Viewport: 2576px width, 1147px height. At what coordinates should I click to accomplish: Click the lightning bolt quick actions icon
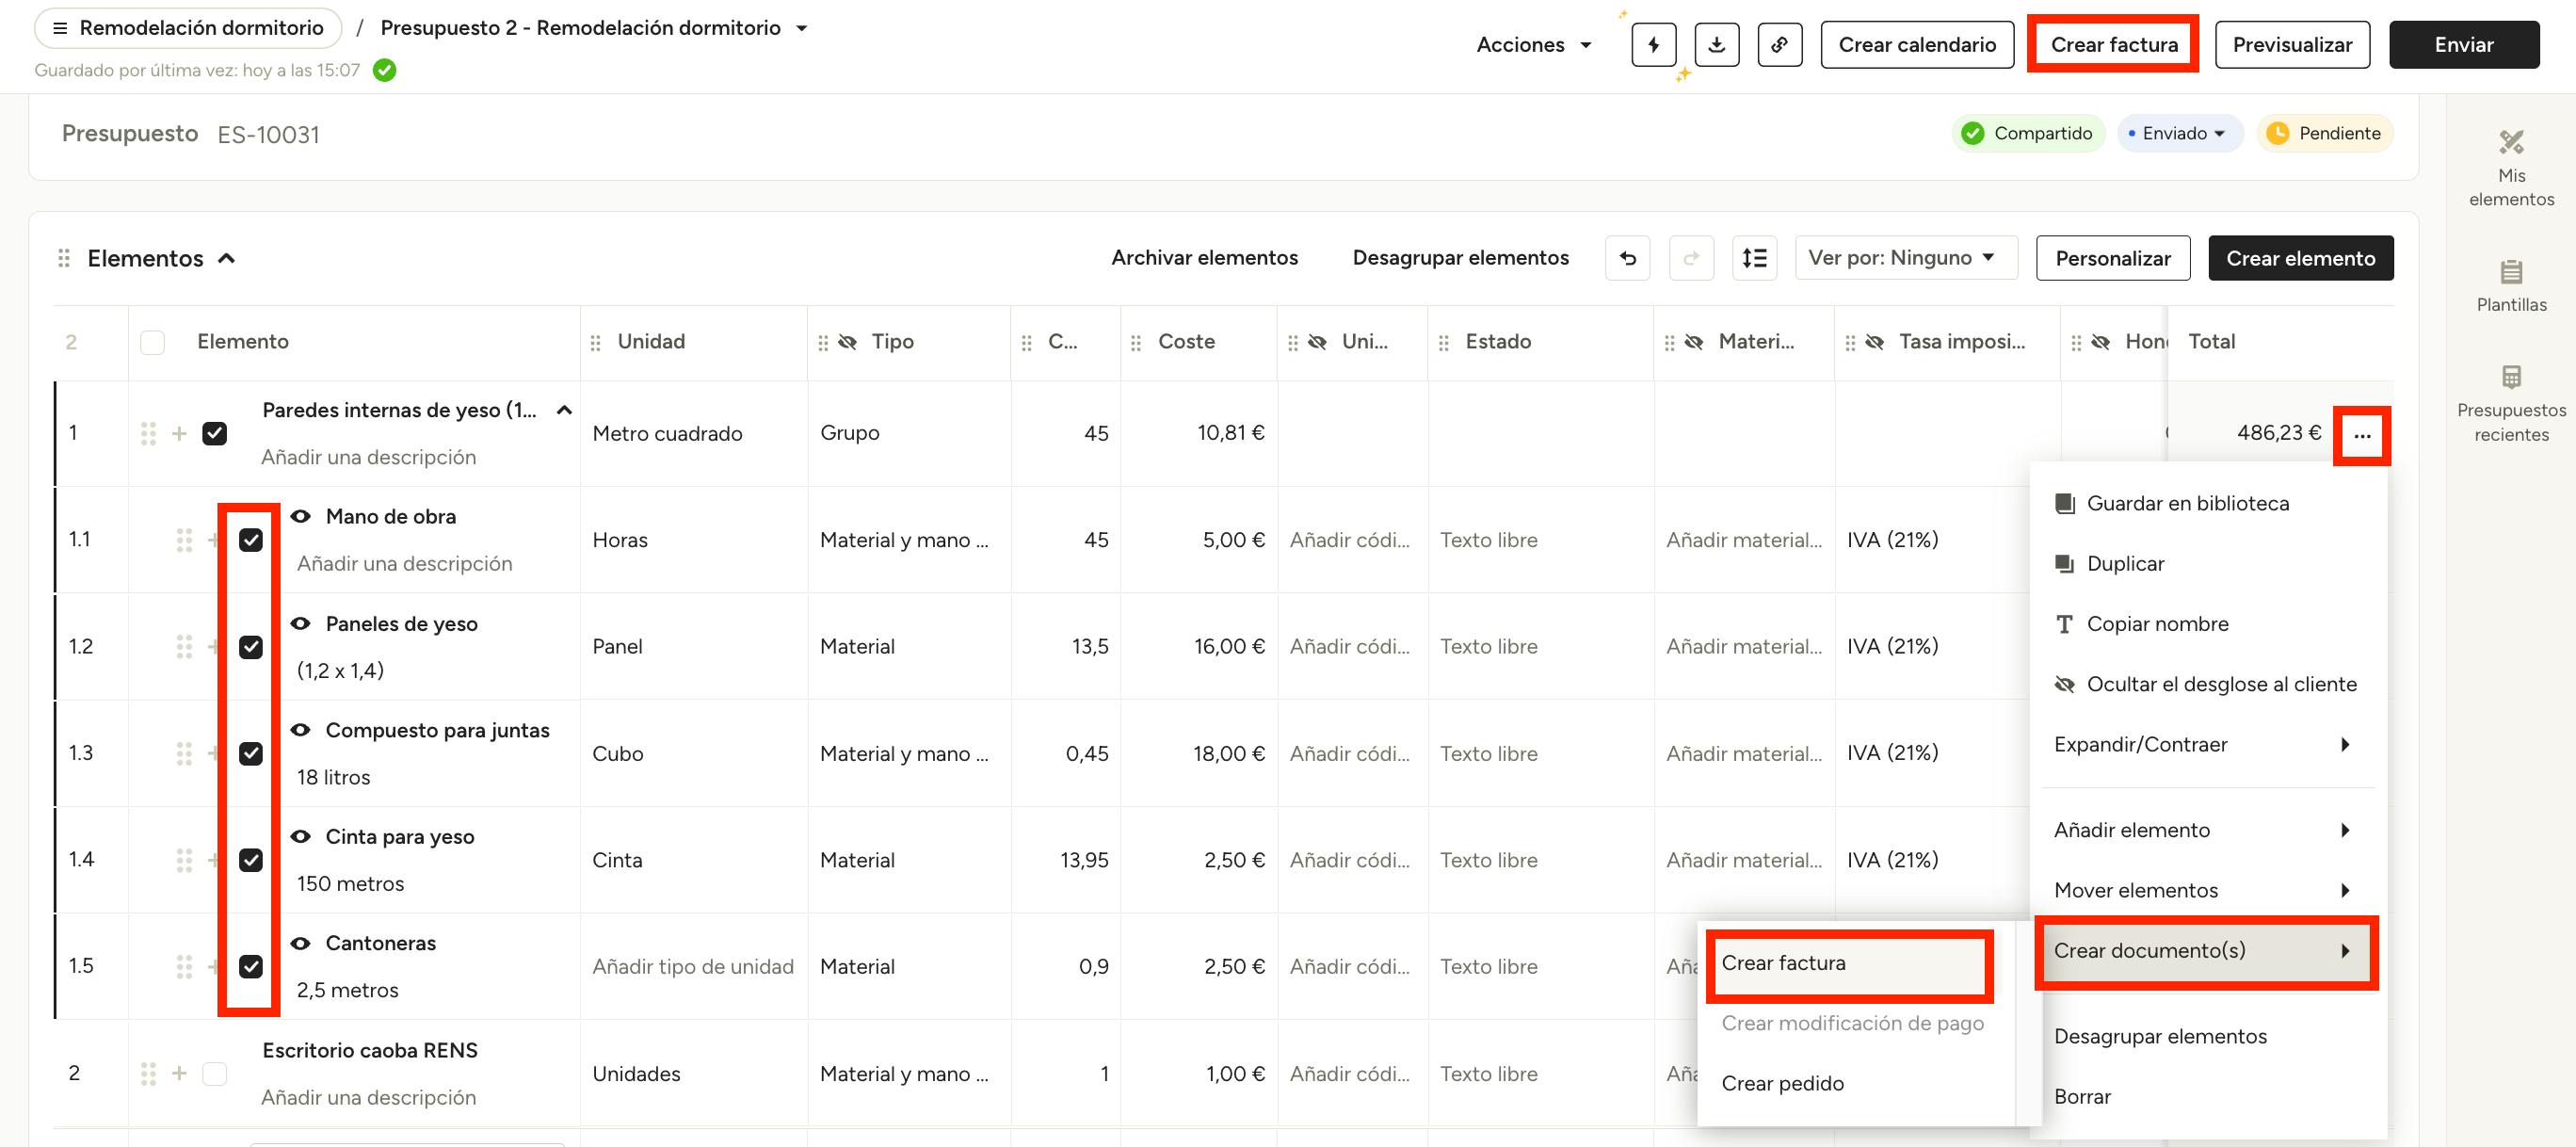point(1653,45)
